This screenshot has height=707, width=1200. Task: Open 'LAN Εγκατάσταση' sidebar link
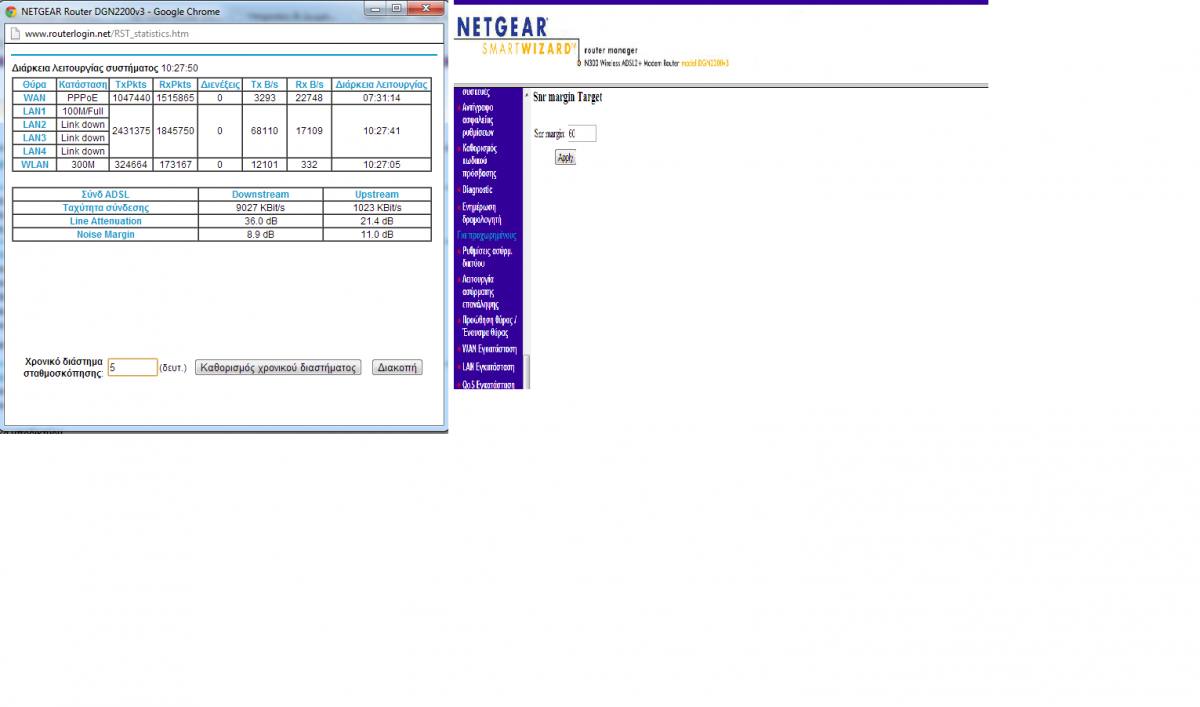(488, 367)
